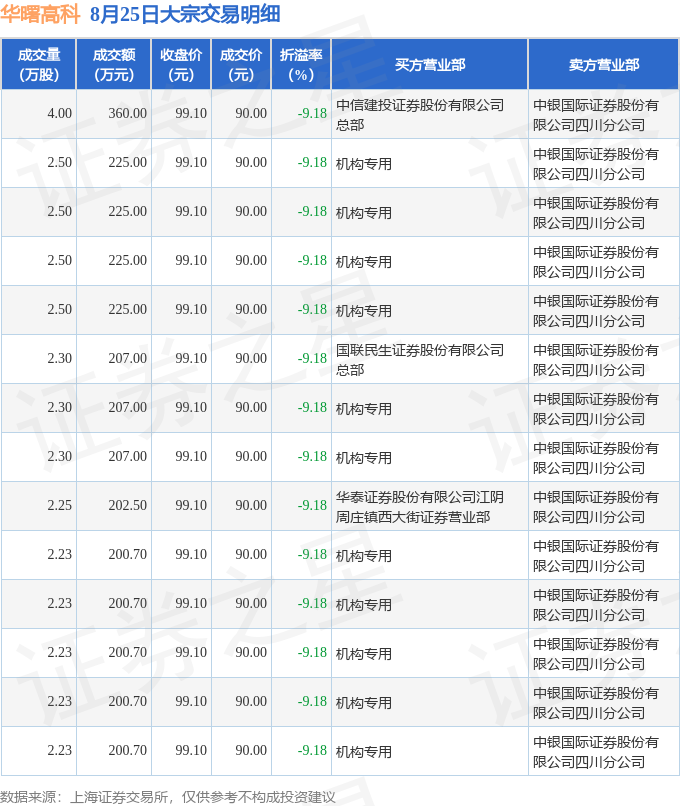Click the 华曙高科 stock name in title
This screenshot has width=680, height=806.
tap(40, 14)
